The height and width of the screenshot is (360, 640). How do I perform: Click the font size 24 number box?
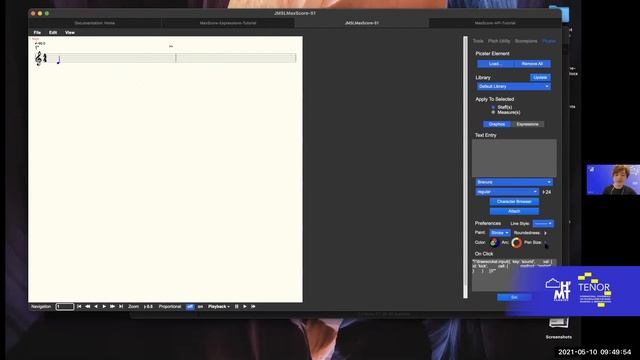[x=547, y=192]
